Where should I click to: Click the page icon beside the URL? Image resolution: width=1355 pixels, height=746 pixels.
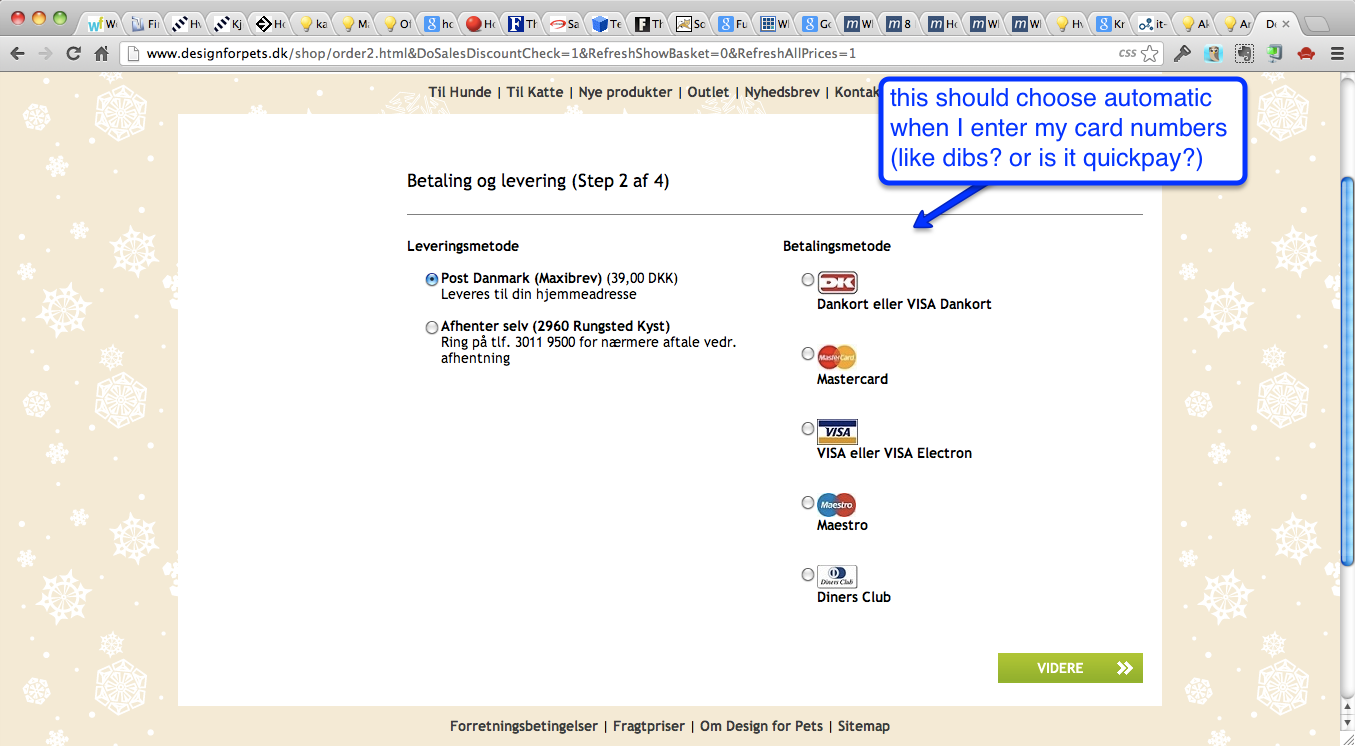[134, 54]
